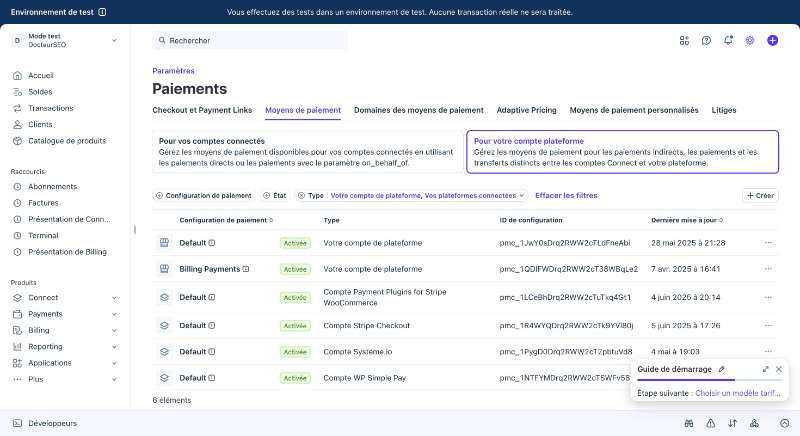Expand the Guide de démarrage panel
Viewport: 800px width, 436px height.
(765, 369)
